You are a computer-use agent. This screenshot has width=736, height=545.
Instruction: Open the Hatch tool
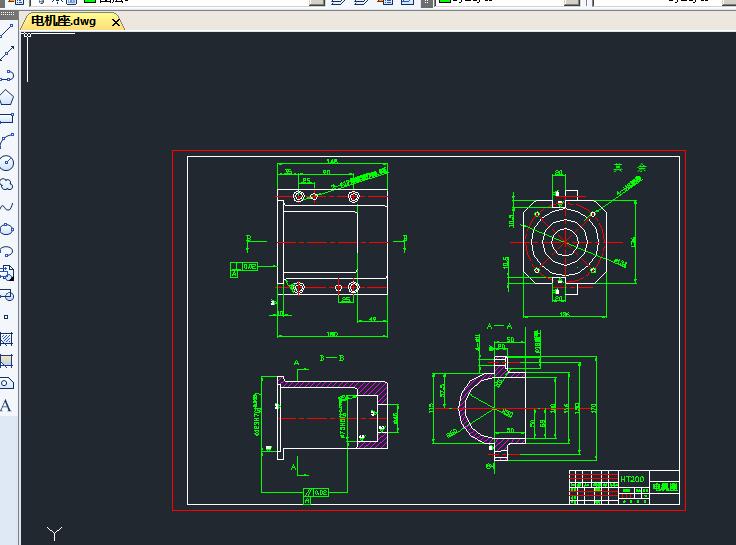coord(7,339)
